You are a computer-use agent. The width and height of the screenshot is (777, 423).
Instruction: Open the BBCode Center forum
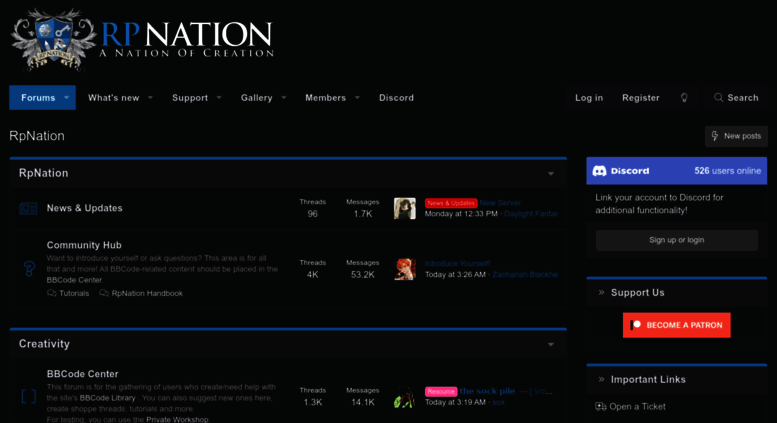point(82,374)
